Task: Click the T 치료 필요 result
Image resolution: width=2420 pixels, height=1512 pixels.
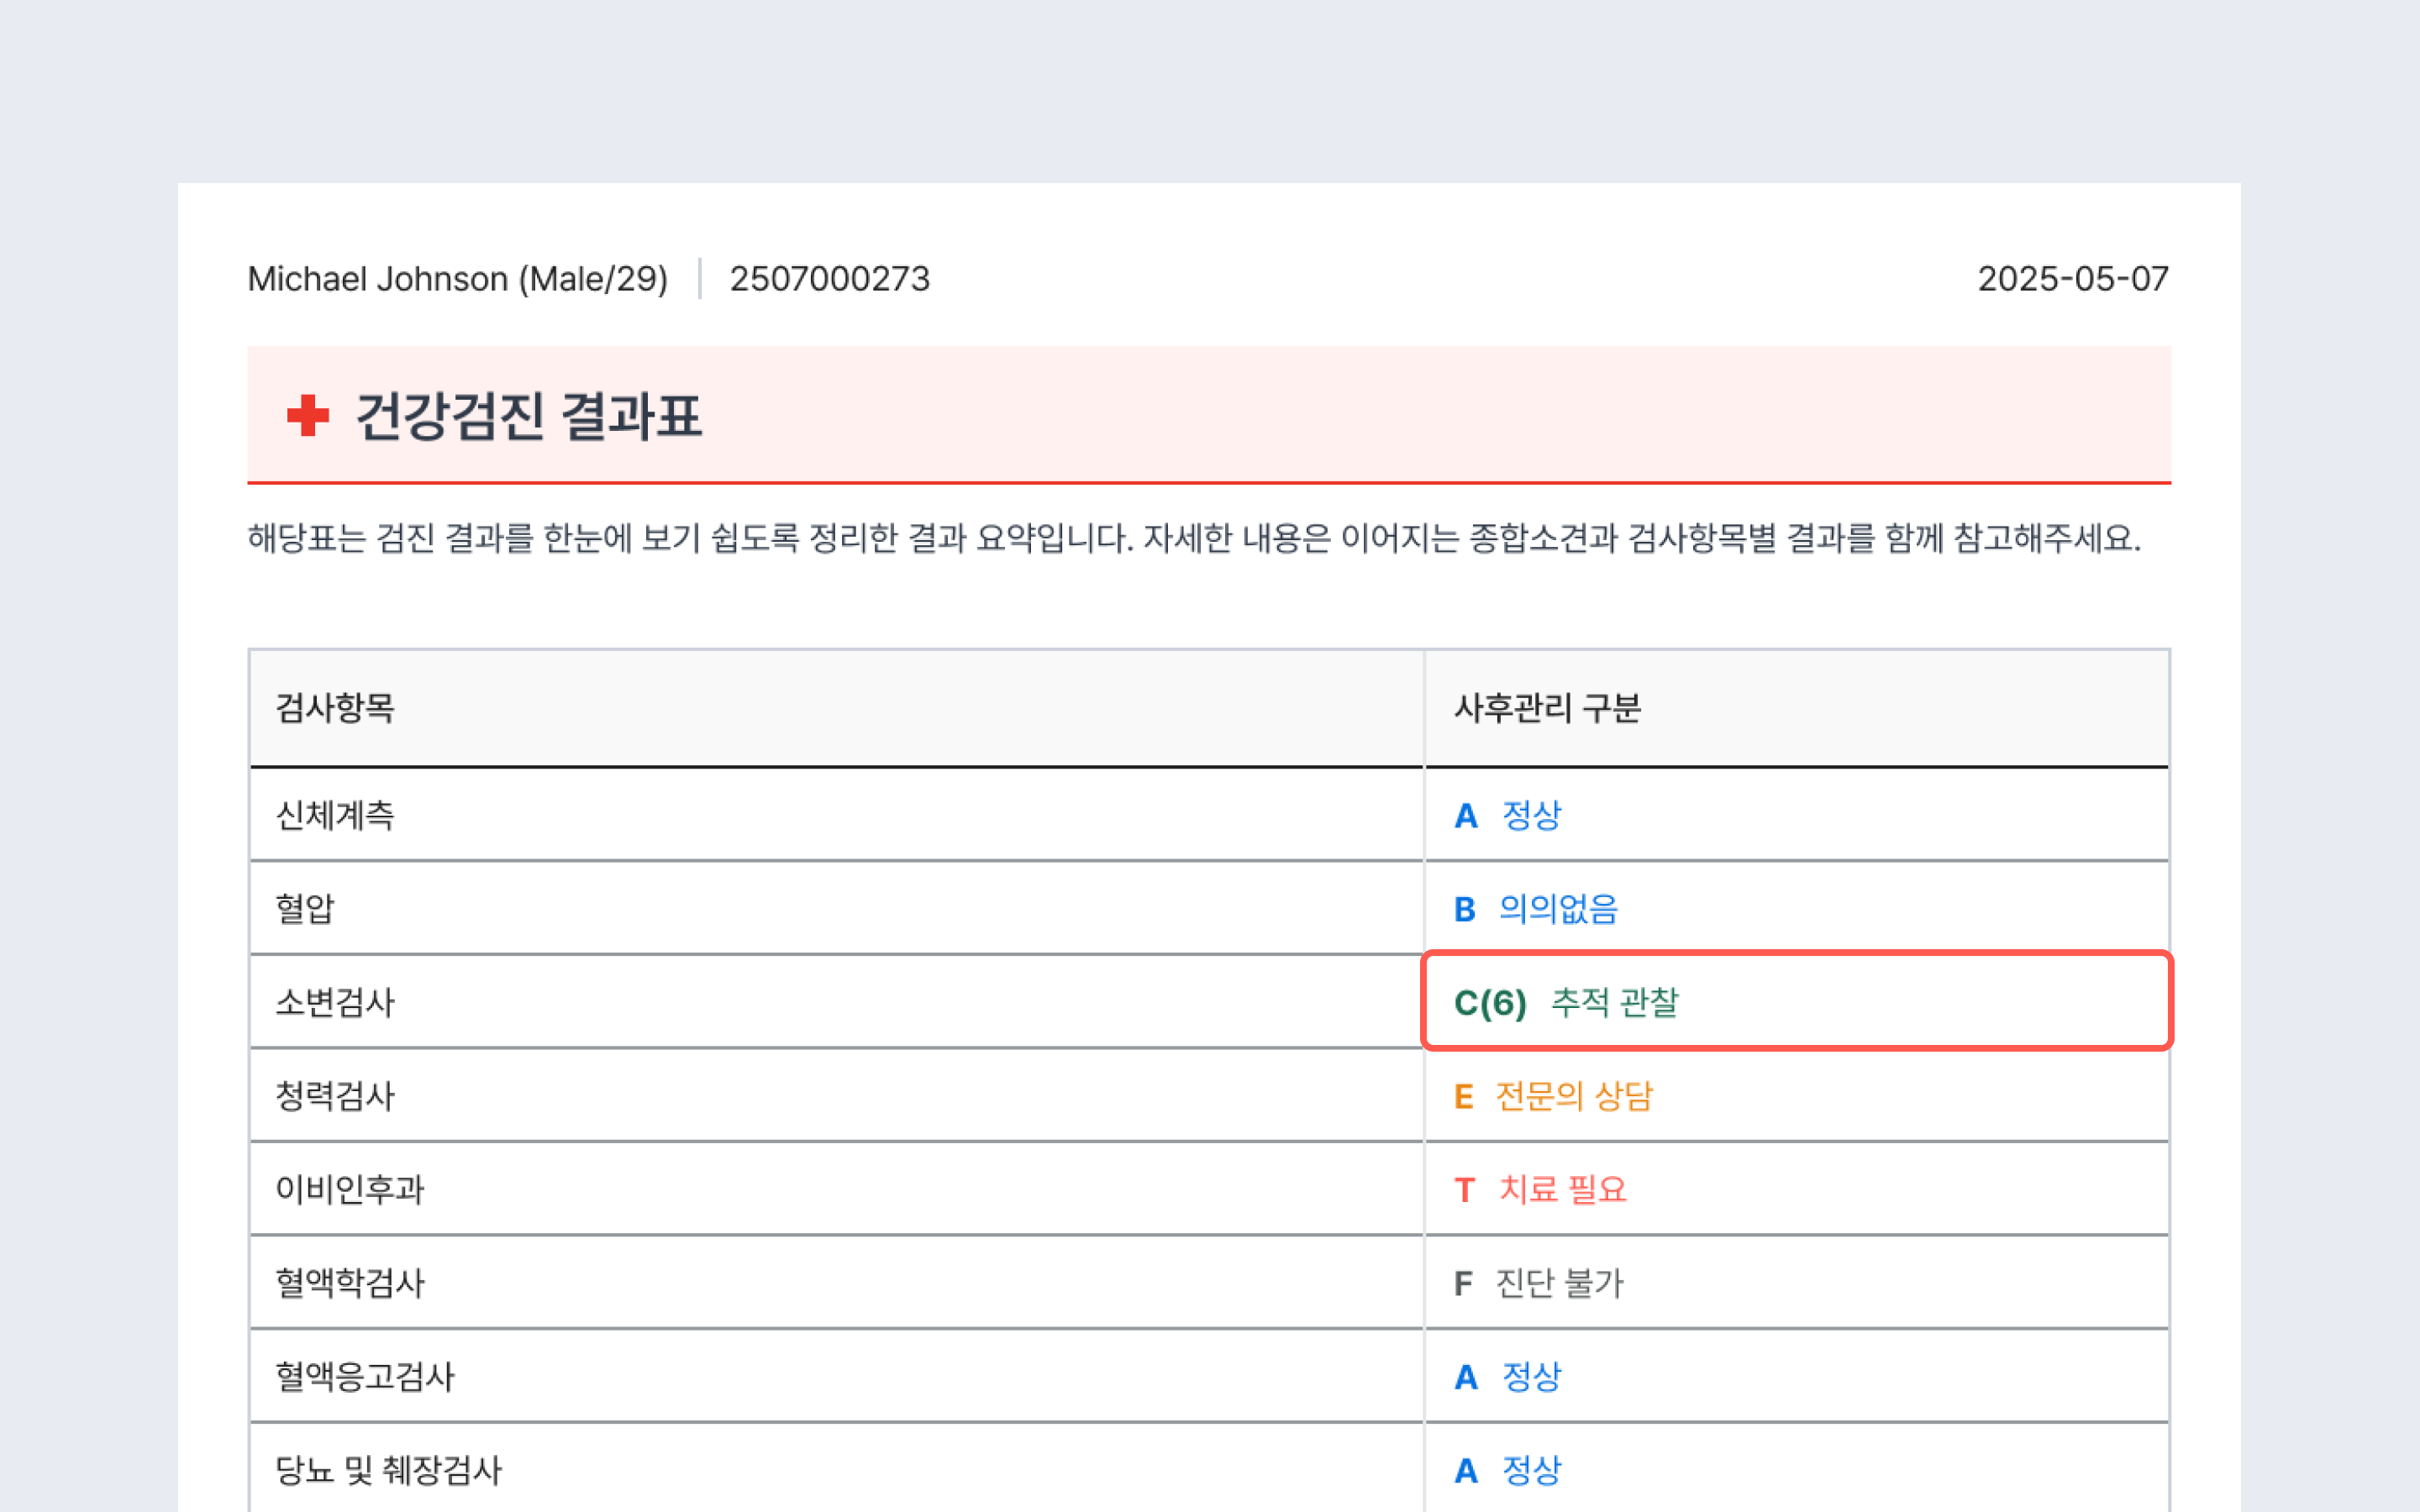Action: coord(1540,1189)
